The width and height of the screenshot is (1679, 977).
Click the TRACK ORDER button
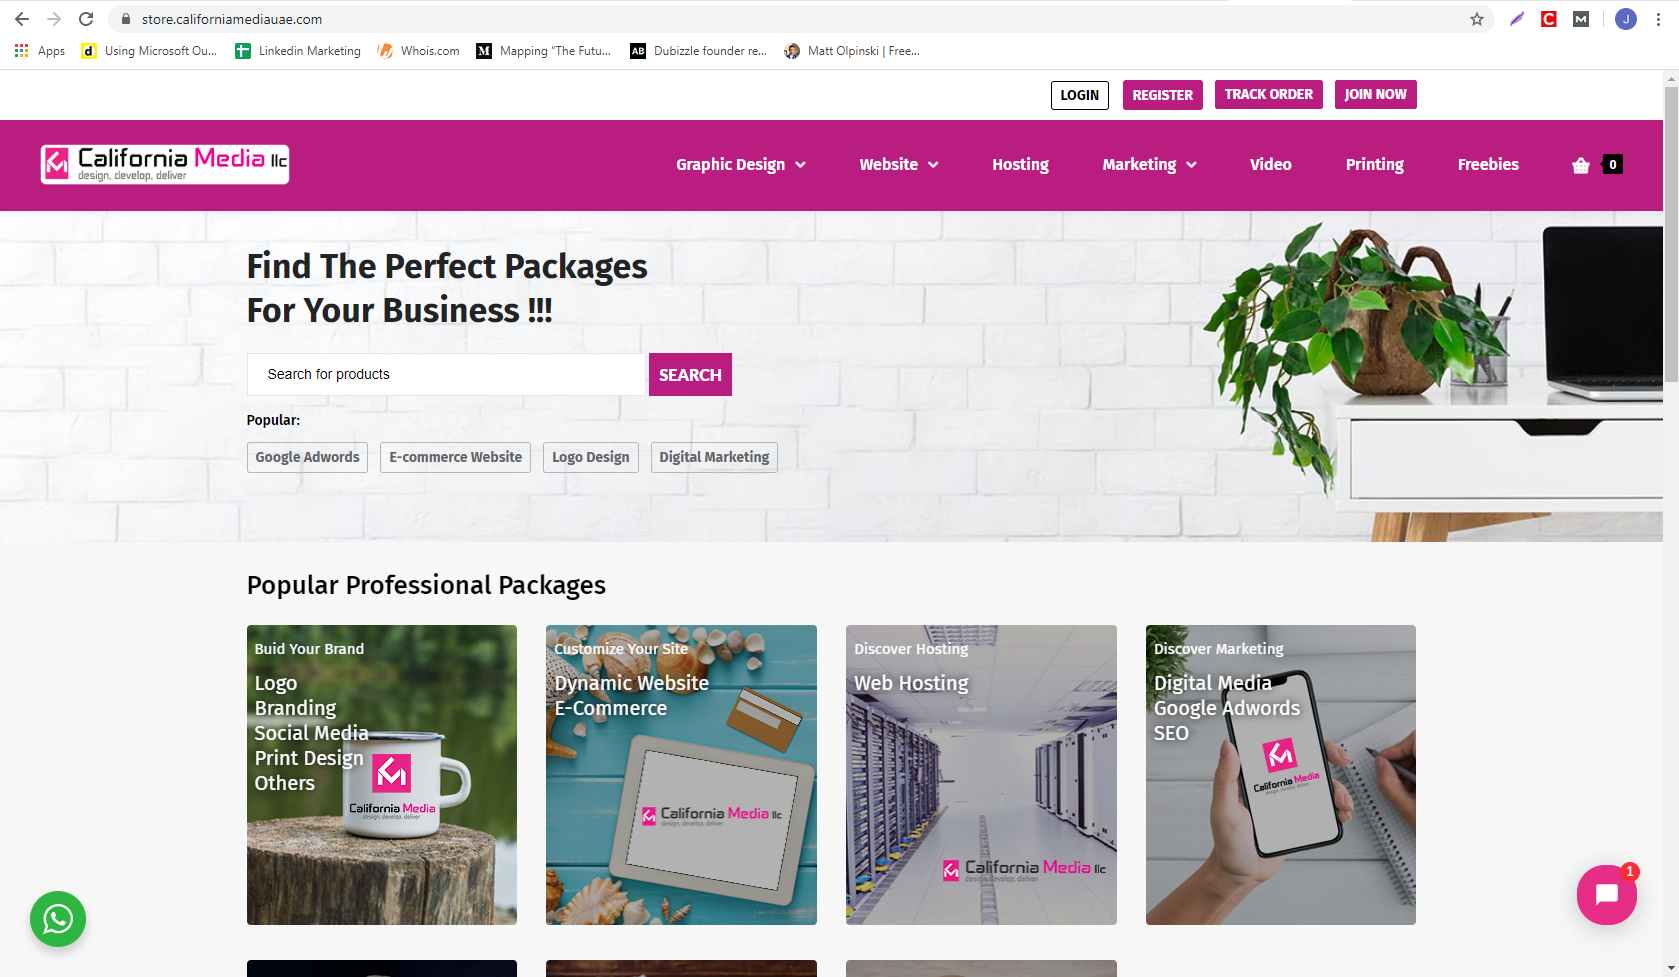click(1269, 95)
